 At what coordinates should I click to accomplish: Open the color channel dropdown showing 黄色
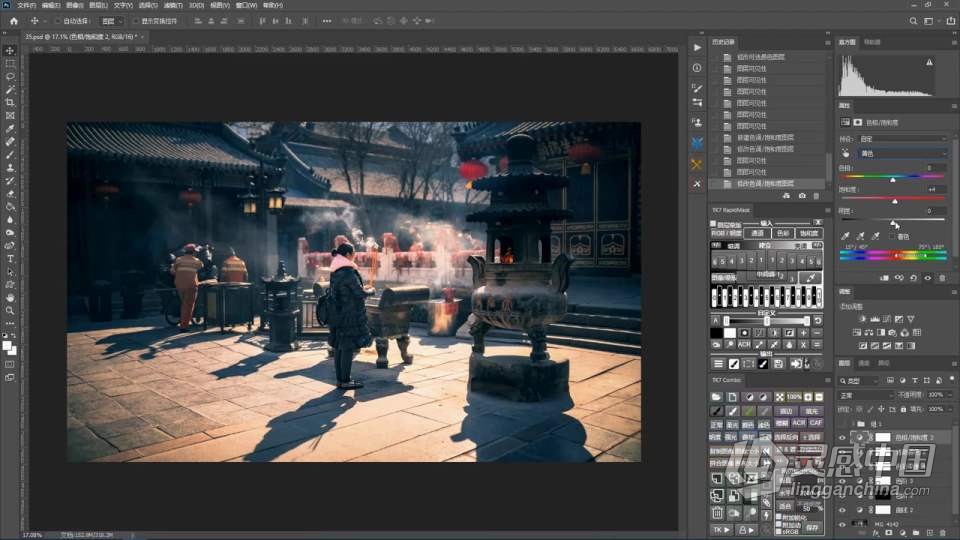click(902, 153)
